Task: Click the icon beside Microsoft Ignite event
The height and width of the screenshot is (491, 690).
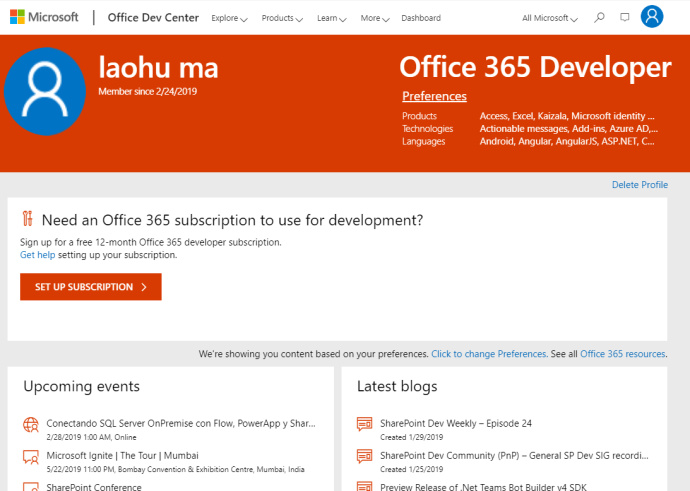Action: coord(31,458)
